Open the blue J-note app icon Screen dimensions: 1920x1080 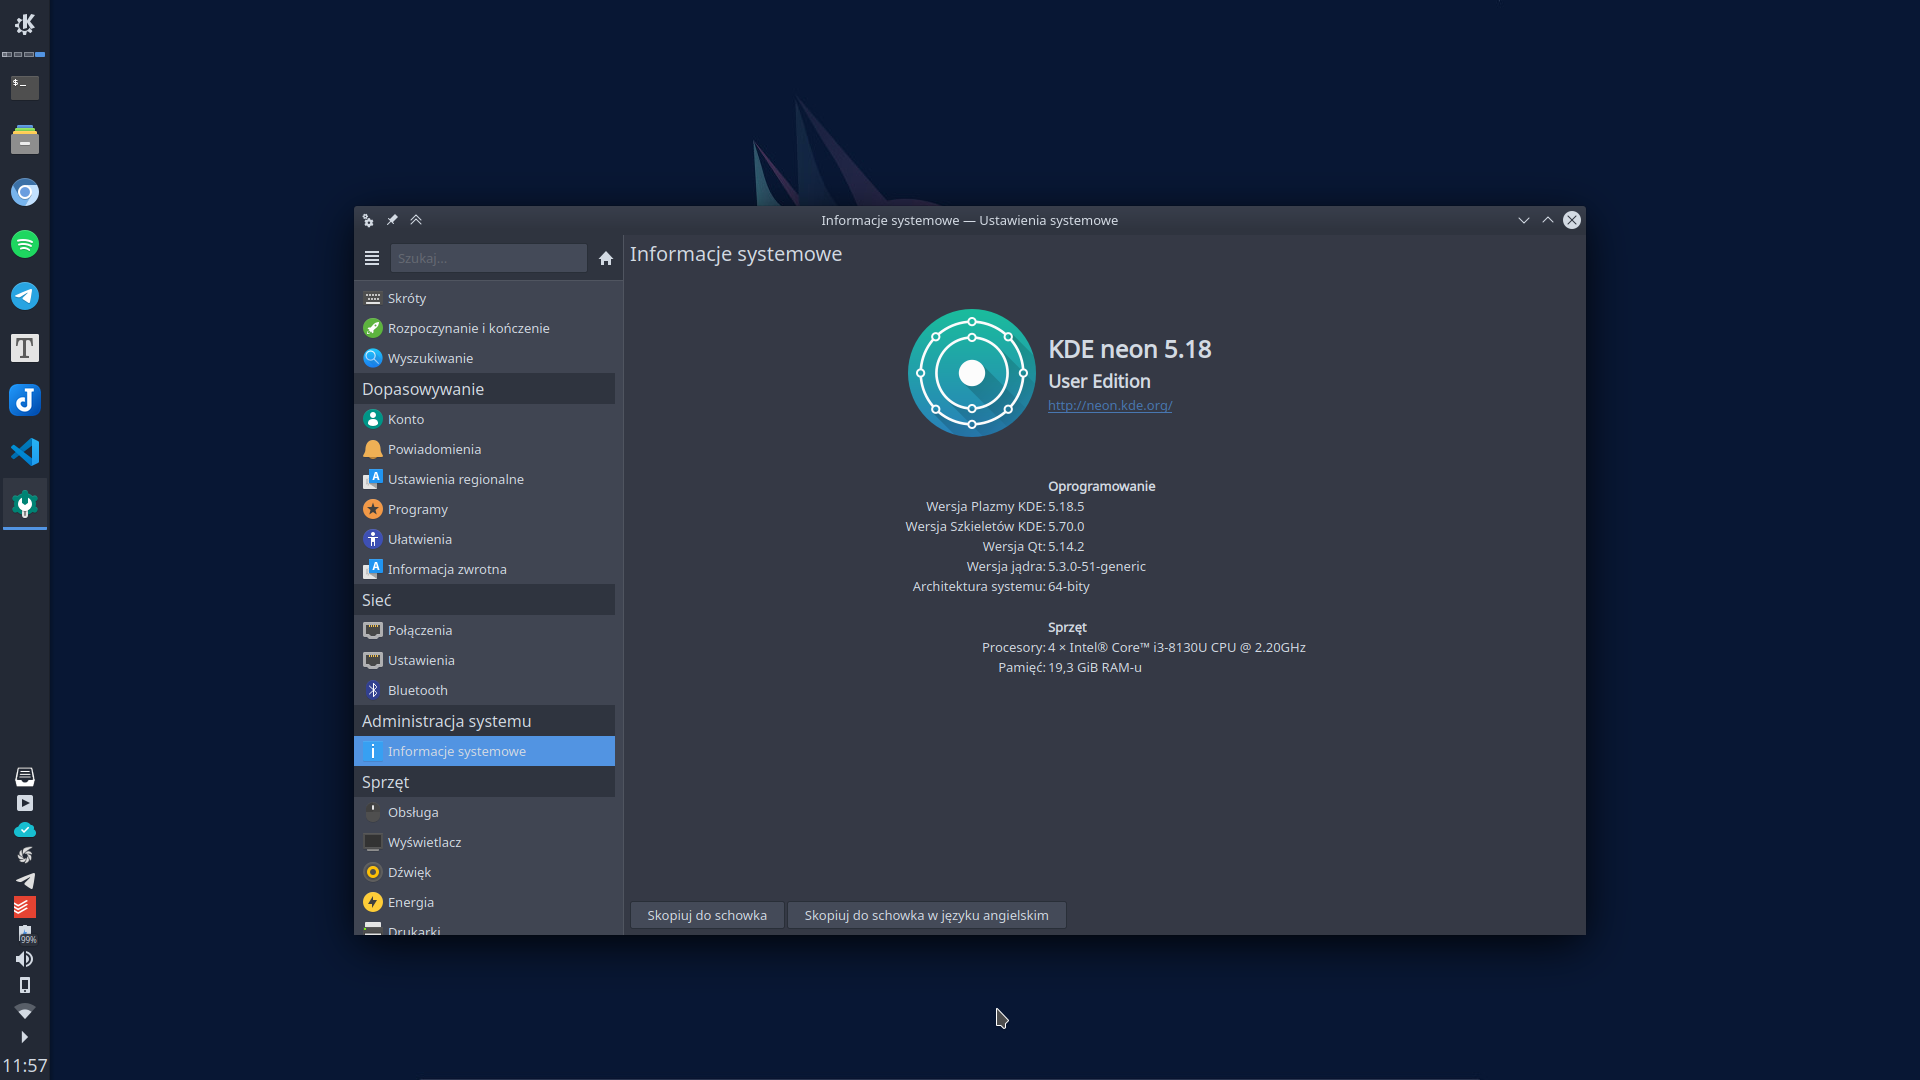(x=24, y=400)
